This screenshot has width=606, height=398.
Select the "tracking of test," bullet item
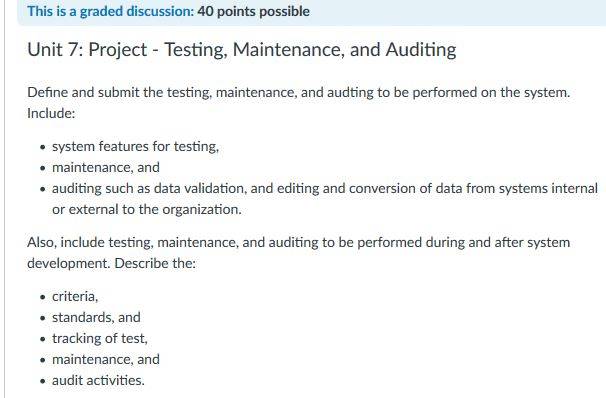100,338
